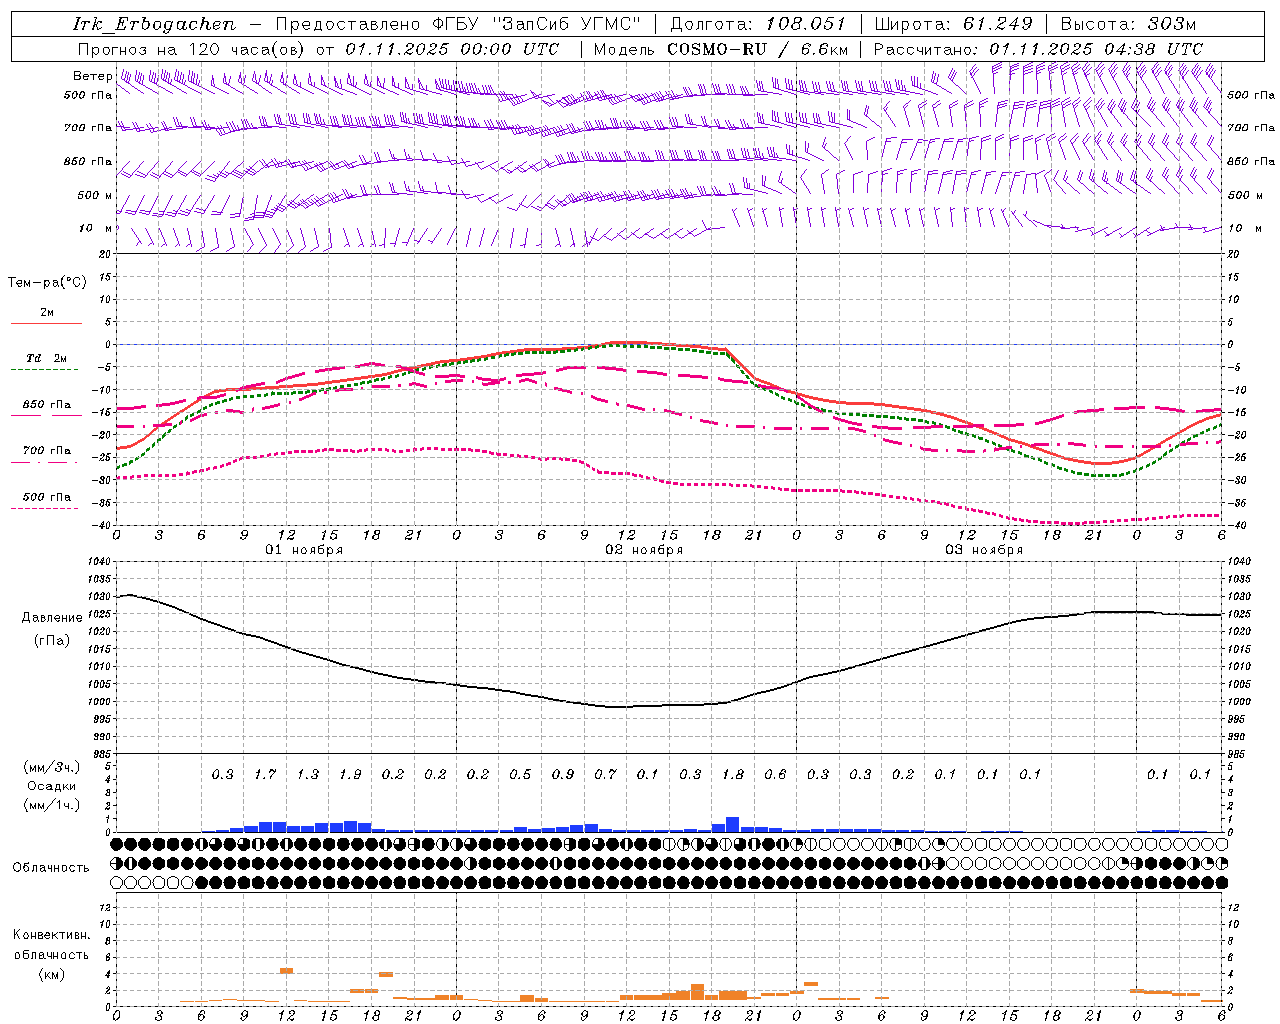1280x1024 pixels.
Task: Select the 700 гПа legend entry in temperature panel
Action: [x=47, y=451]
